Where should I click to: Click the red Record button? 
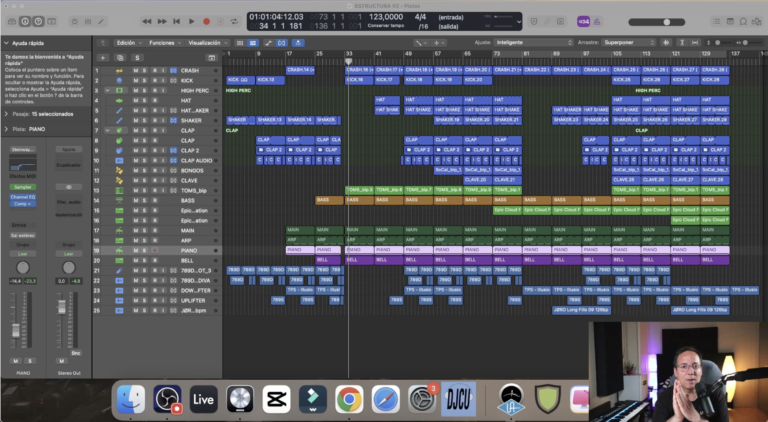(x=206, y=22)
